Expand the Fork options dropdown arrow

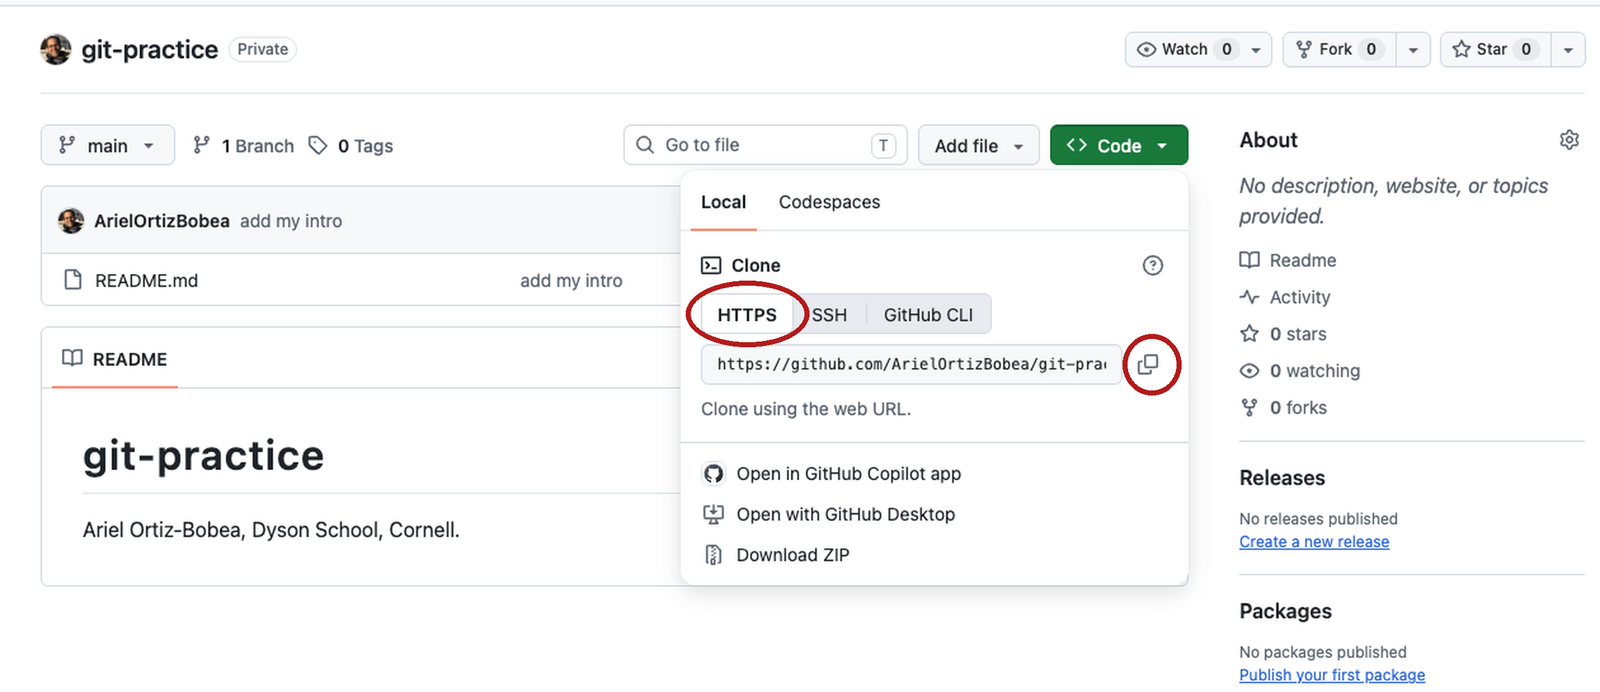coord(1413,49)
